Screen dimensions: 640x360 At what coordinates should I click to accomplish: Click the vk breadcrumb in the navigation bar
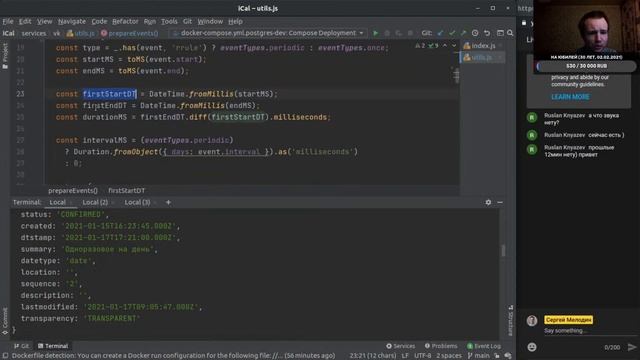coord(56,33)
